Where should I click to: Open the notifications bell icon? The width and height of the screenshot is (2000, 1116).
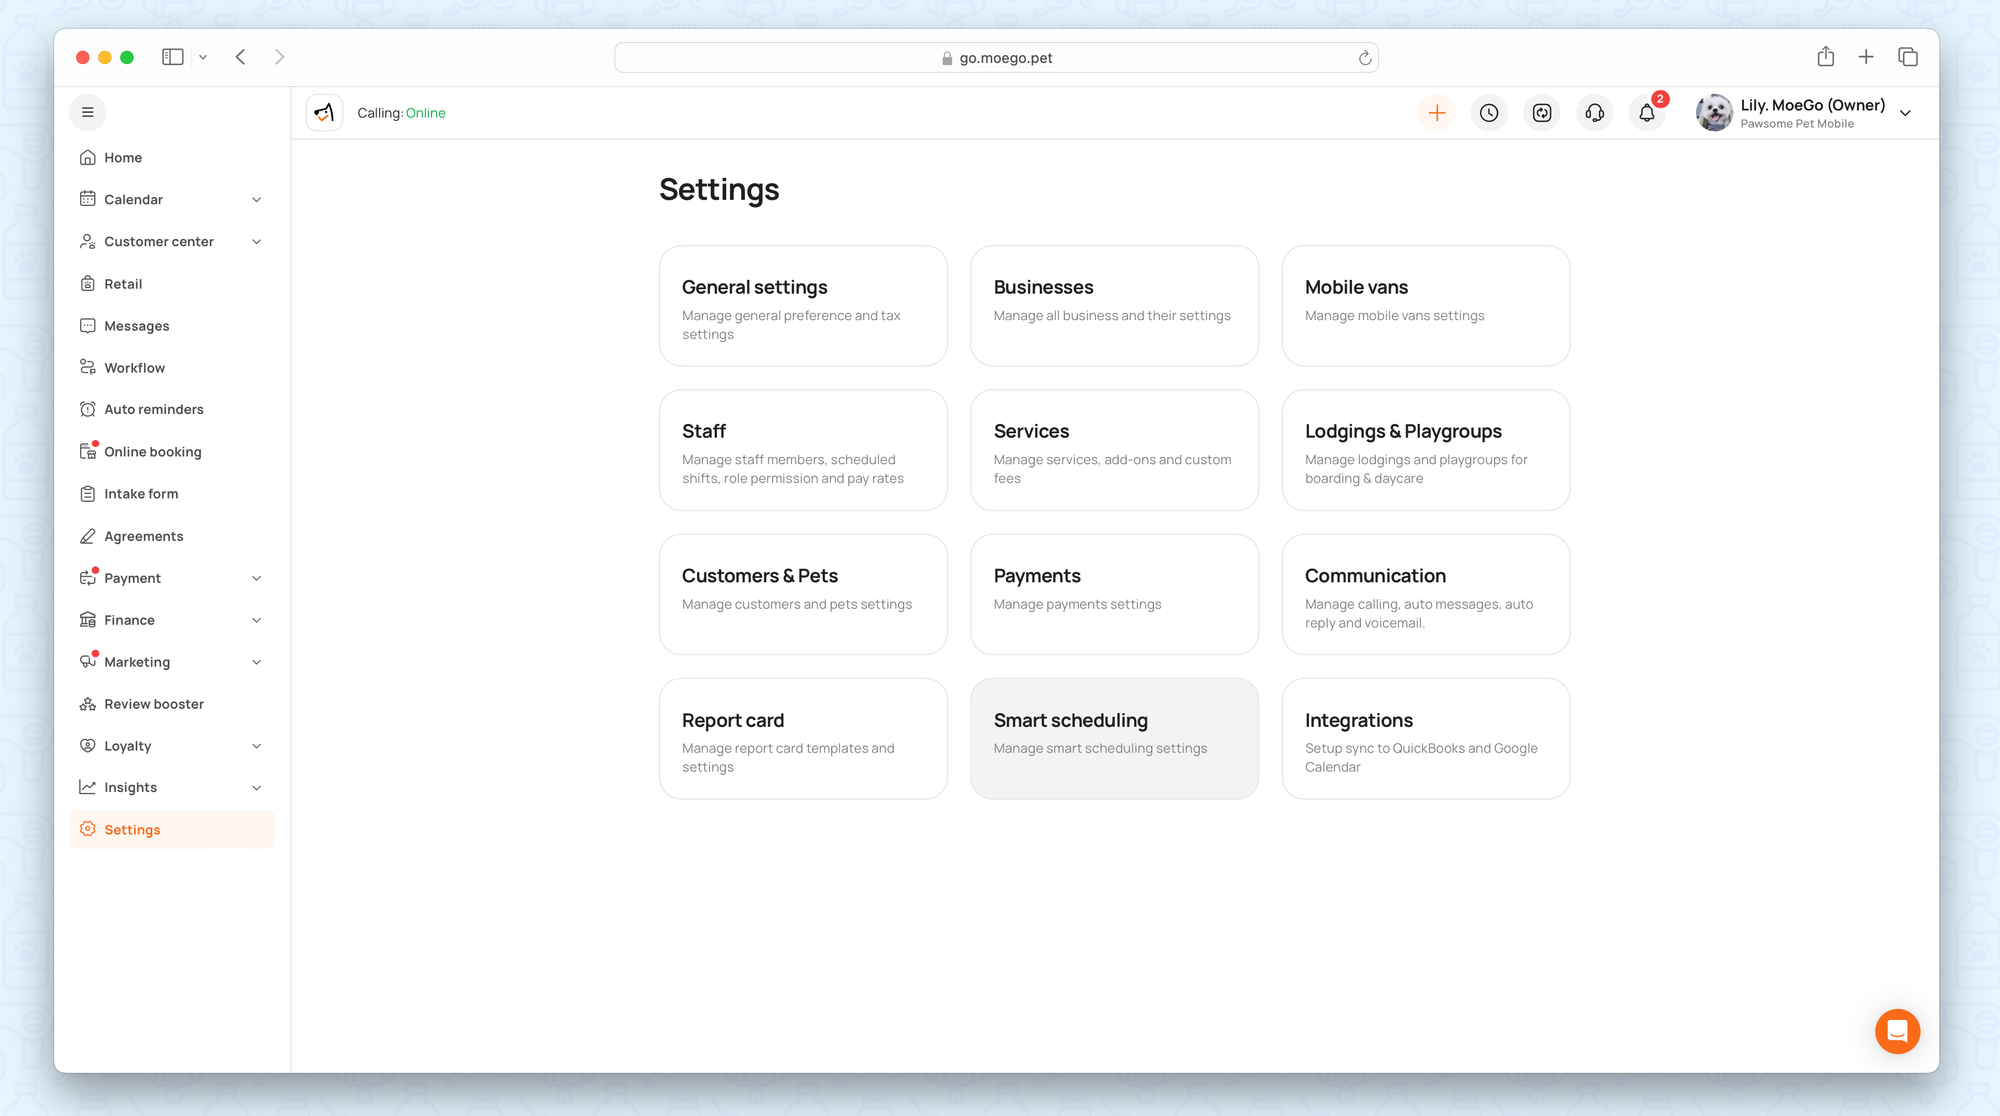[x=1647, y=113]
